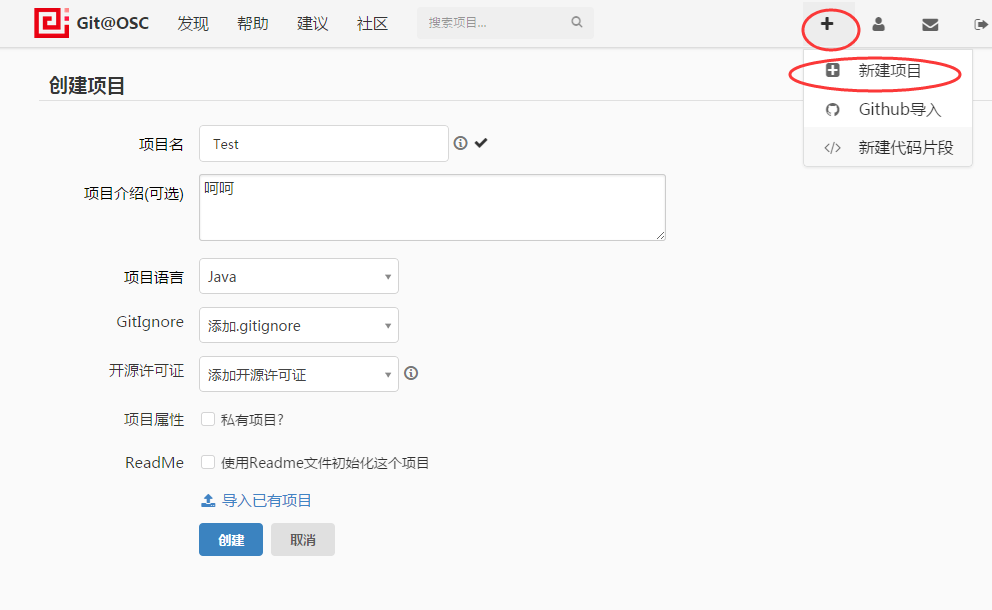This screenshot has width=992, height=610.
Task: Click info icon next to project name field
Action: tap(461, 143)
